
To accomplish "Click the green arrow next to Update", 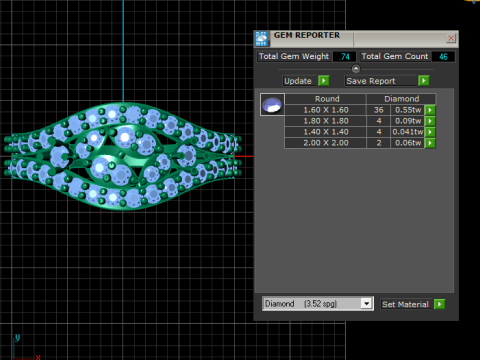I will point(324,81).
